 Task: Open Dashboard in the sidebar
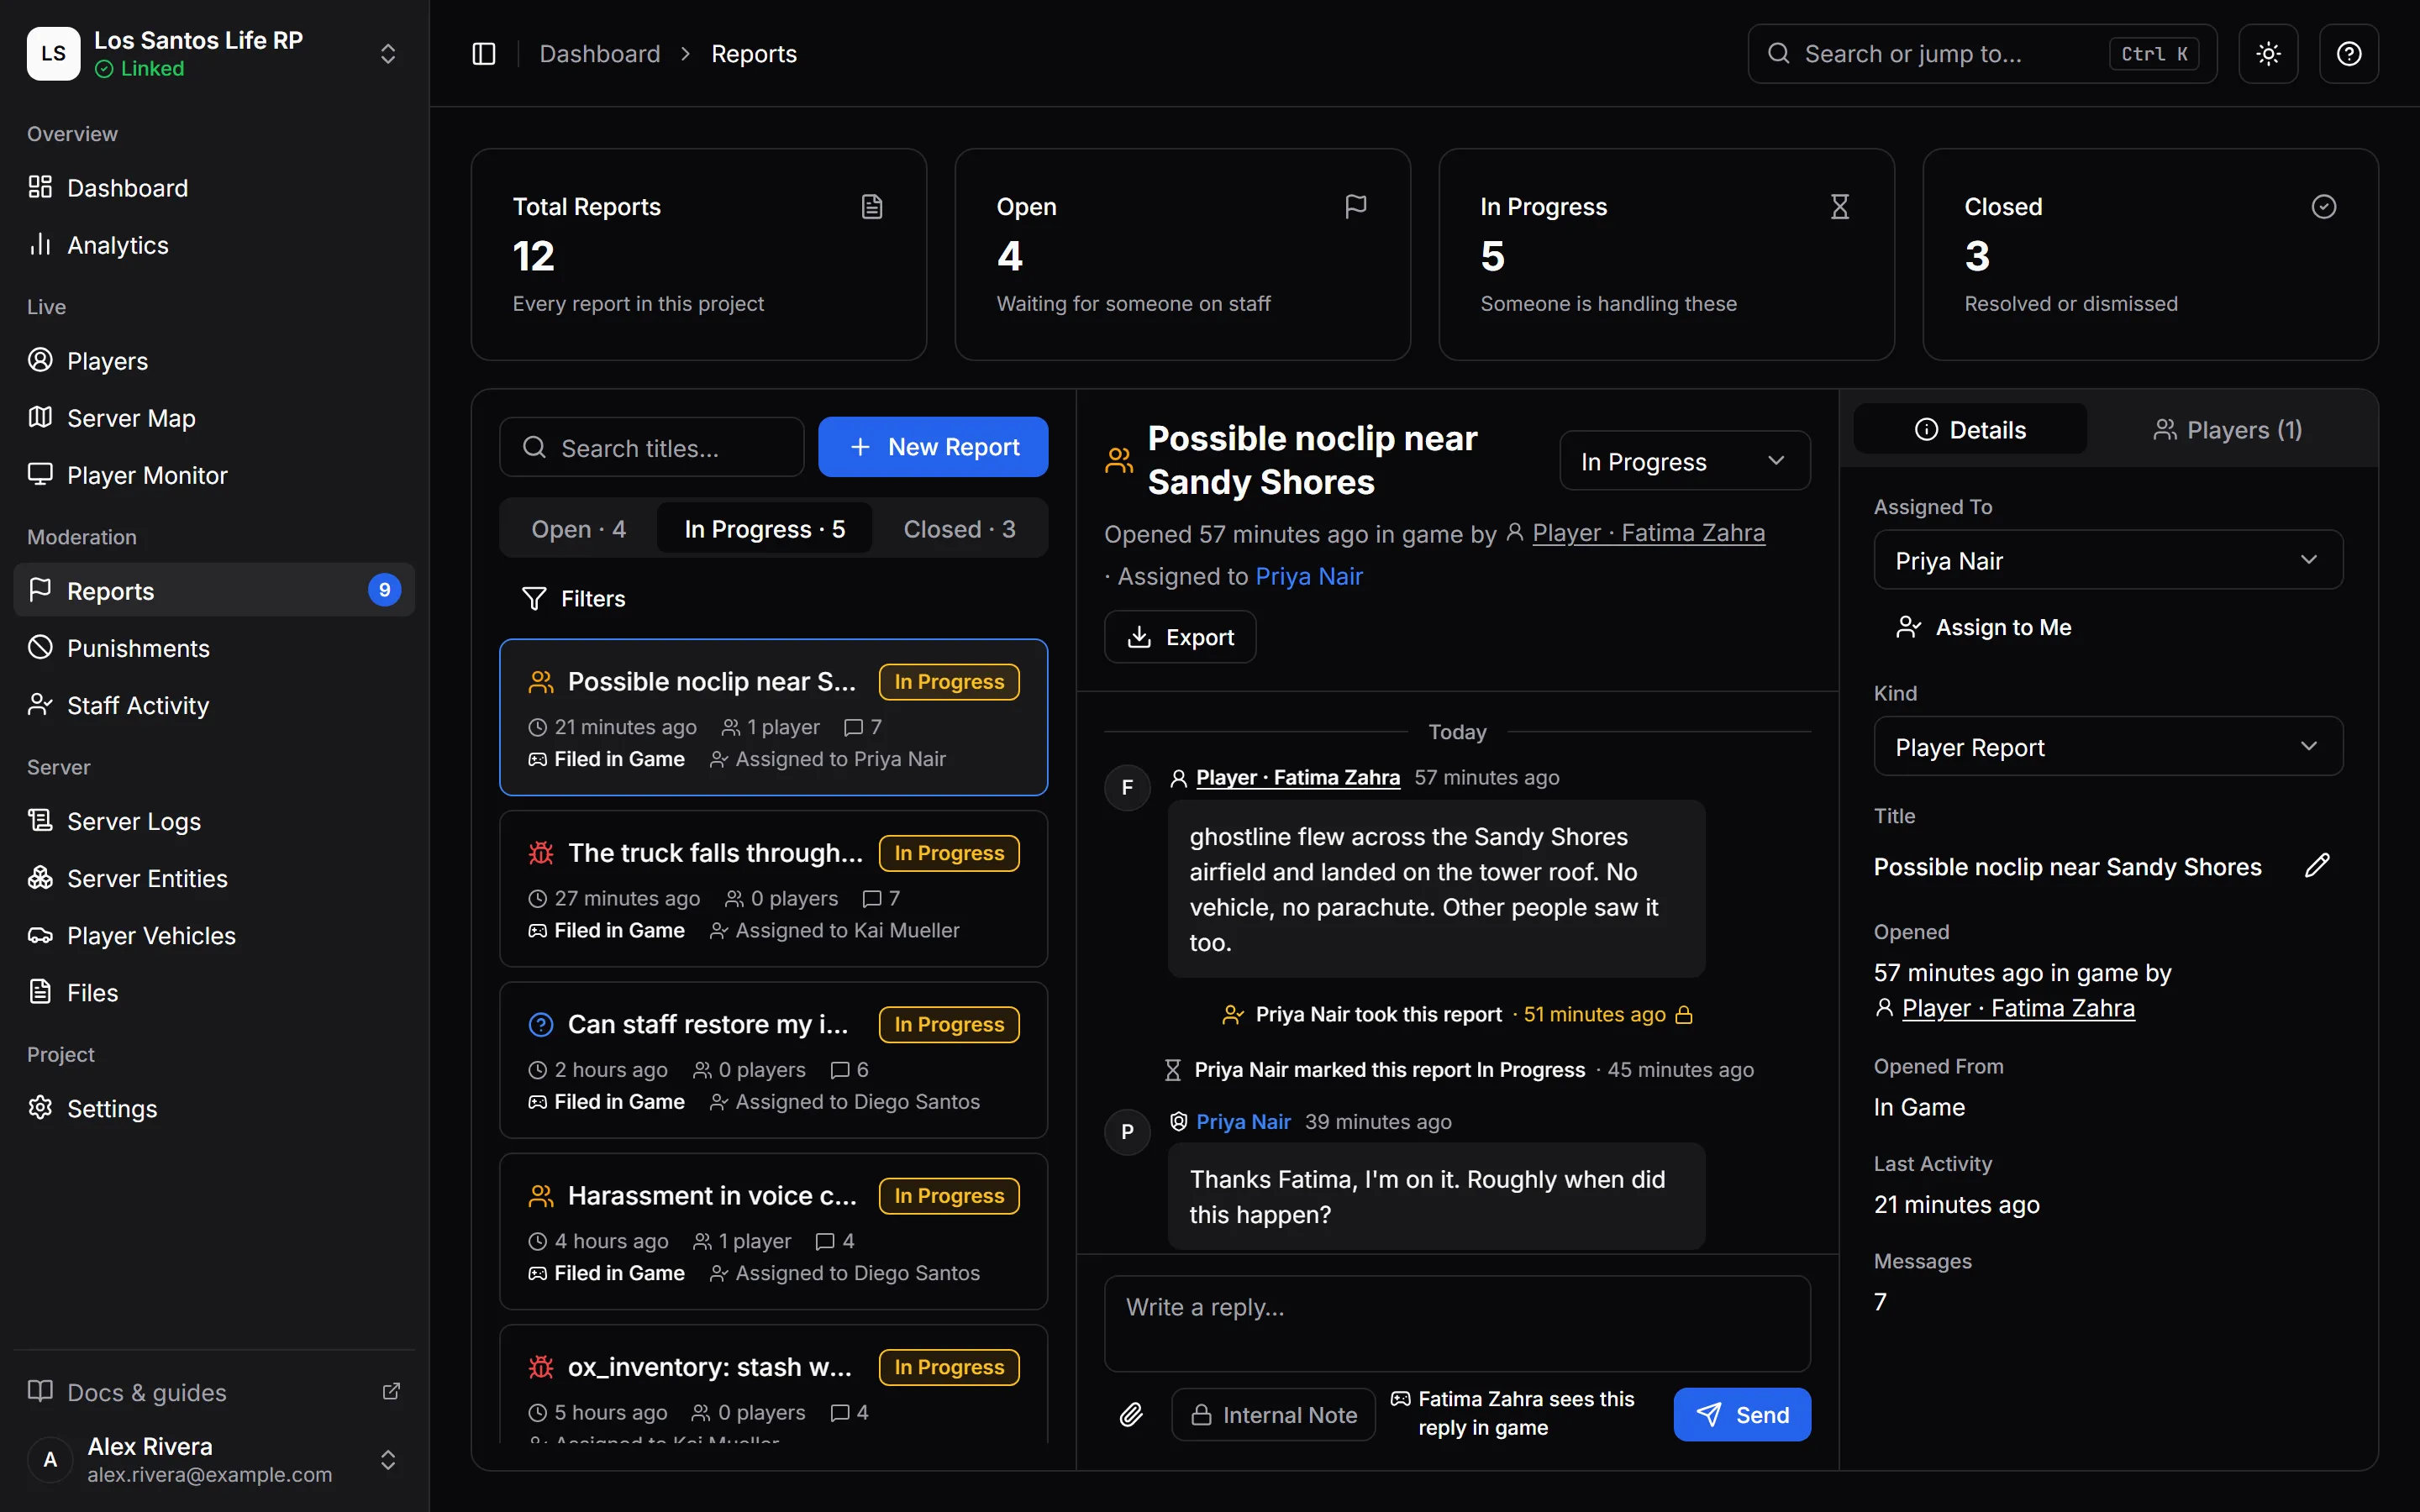[x=214, y=187]
